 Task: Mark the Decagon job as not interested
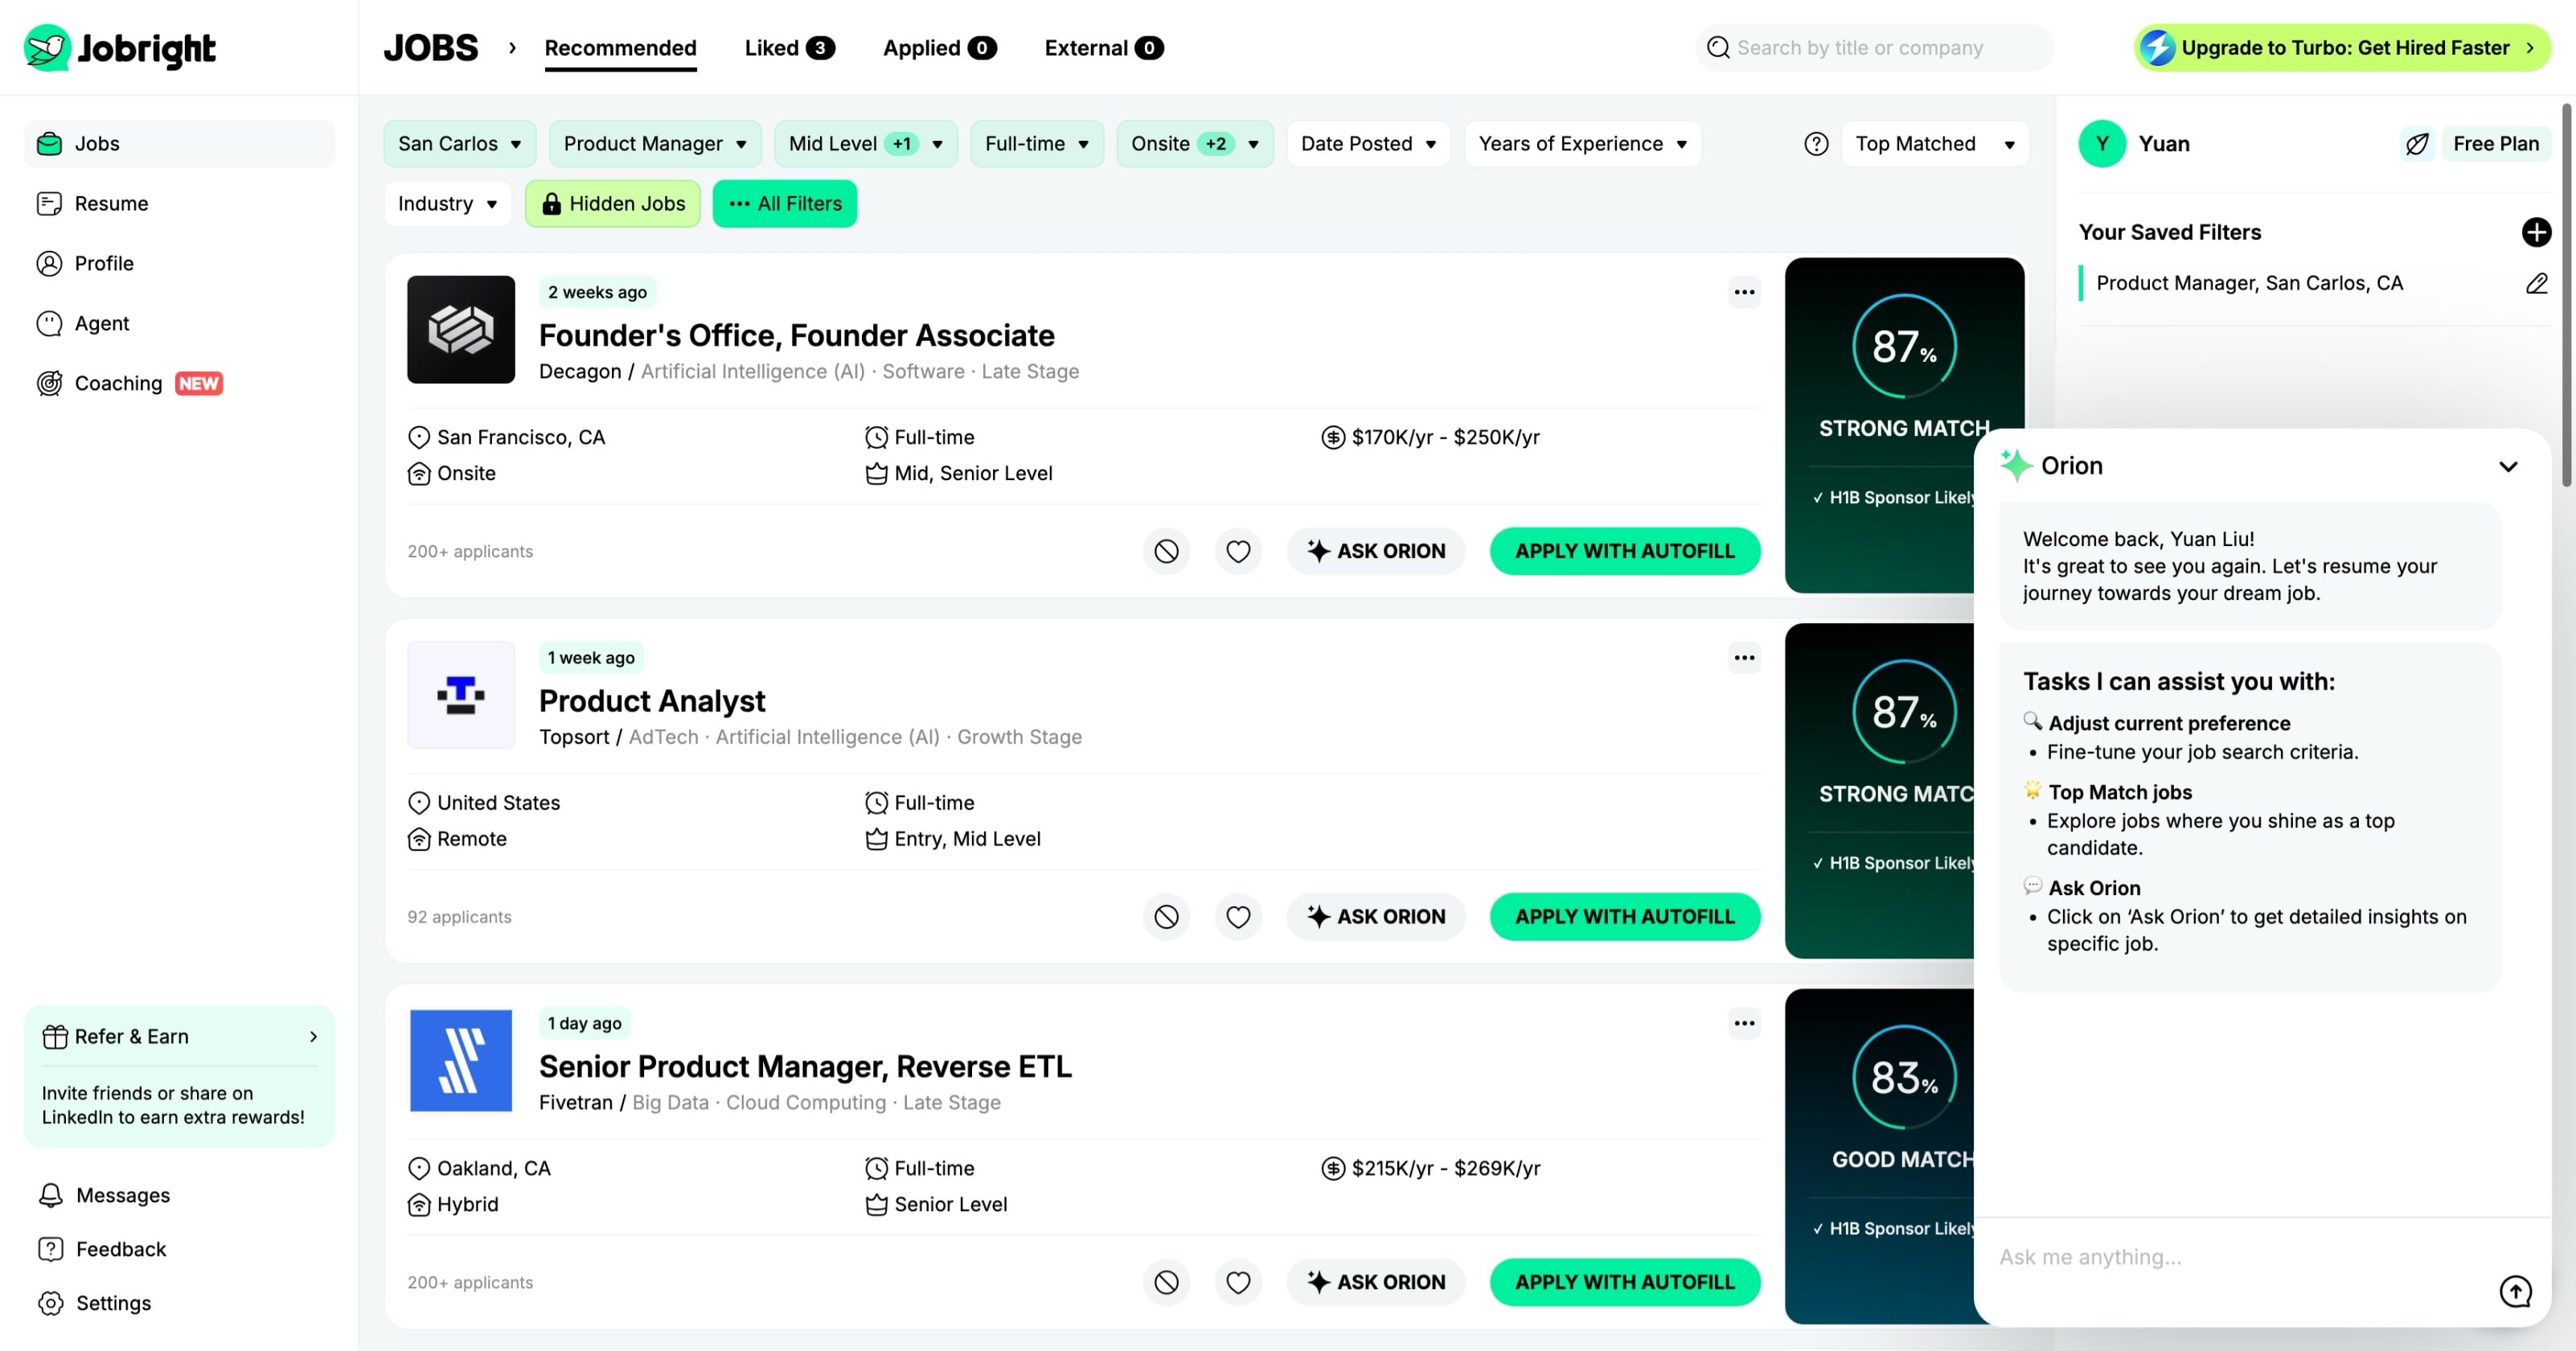(x=1166, y=551)
